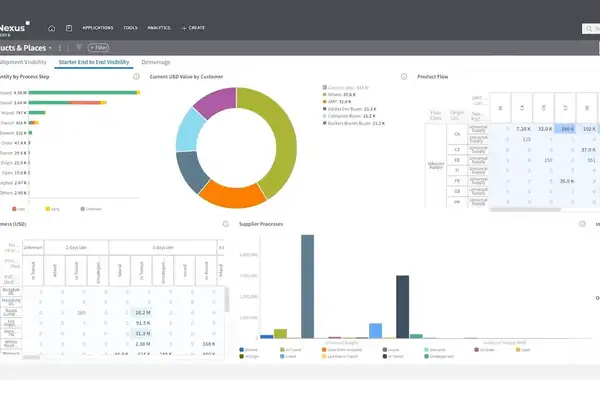
Task: Toggle the Late legend item under the bar chart
Action: (18, 209)
